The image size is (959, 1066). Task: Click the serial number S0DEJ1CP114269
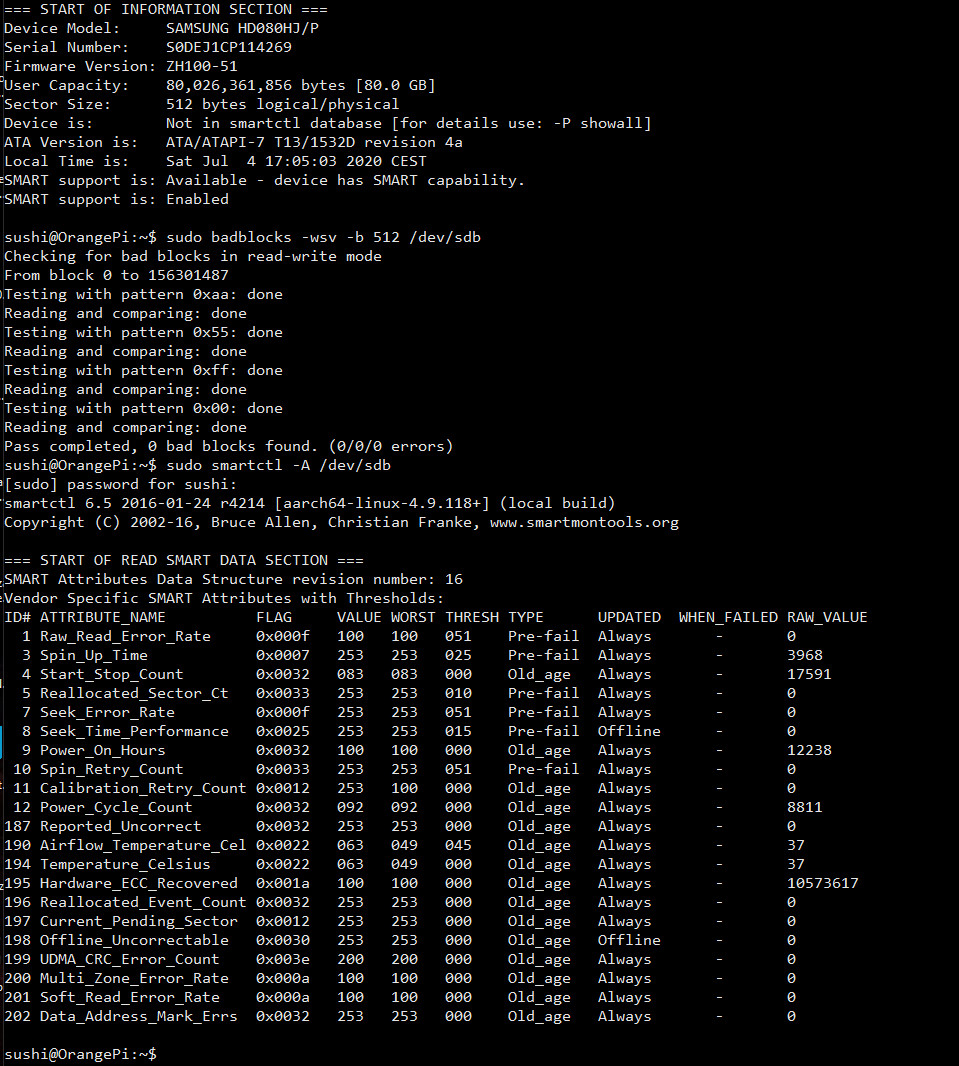pos(229,47)
